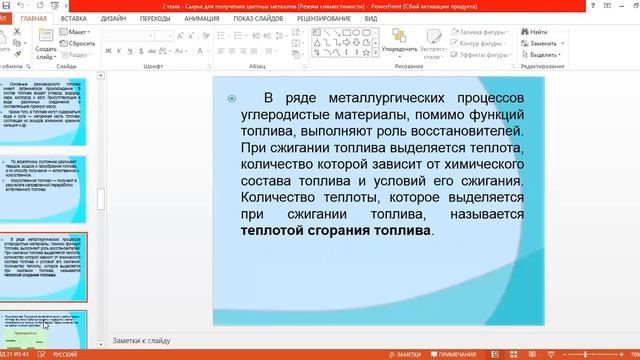
Task: Center text in paragraph group
Action: (x=232, y=51)
